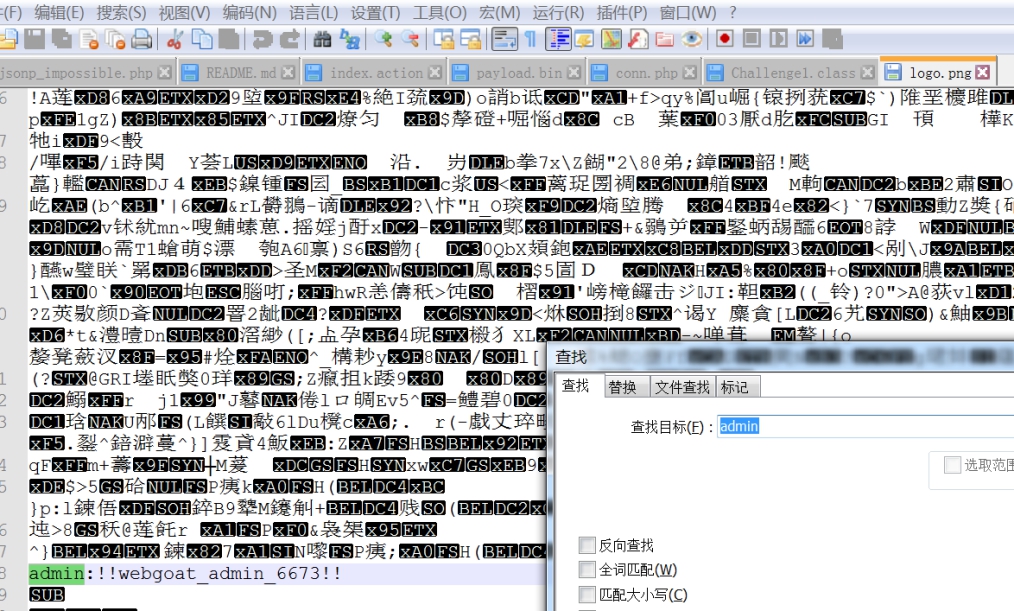Toggle synchronized vertical scrolling icon
The height and width of the screenshot is (611, 1014).
coord(444,39)
